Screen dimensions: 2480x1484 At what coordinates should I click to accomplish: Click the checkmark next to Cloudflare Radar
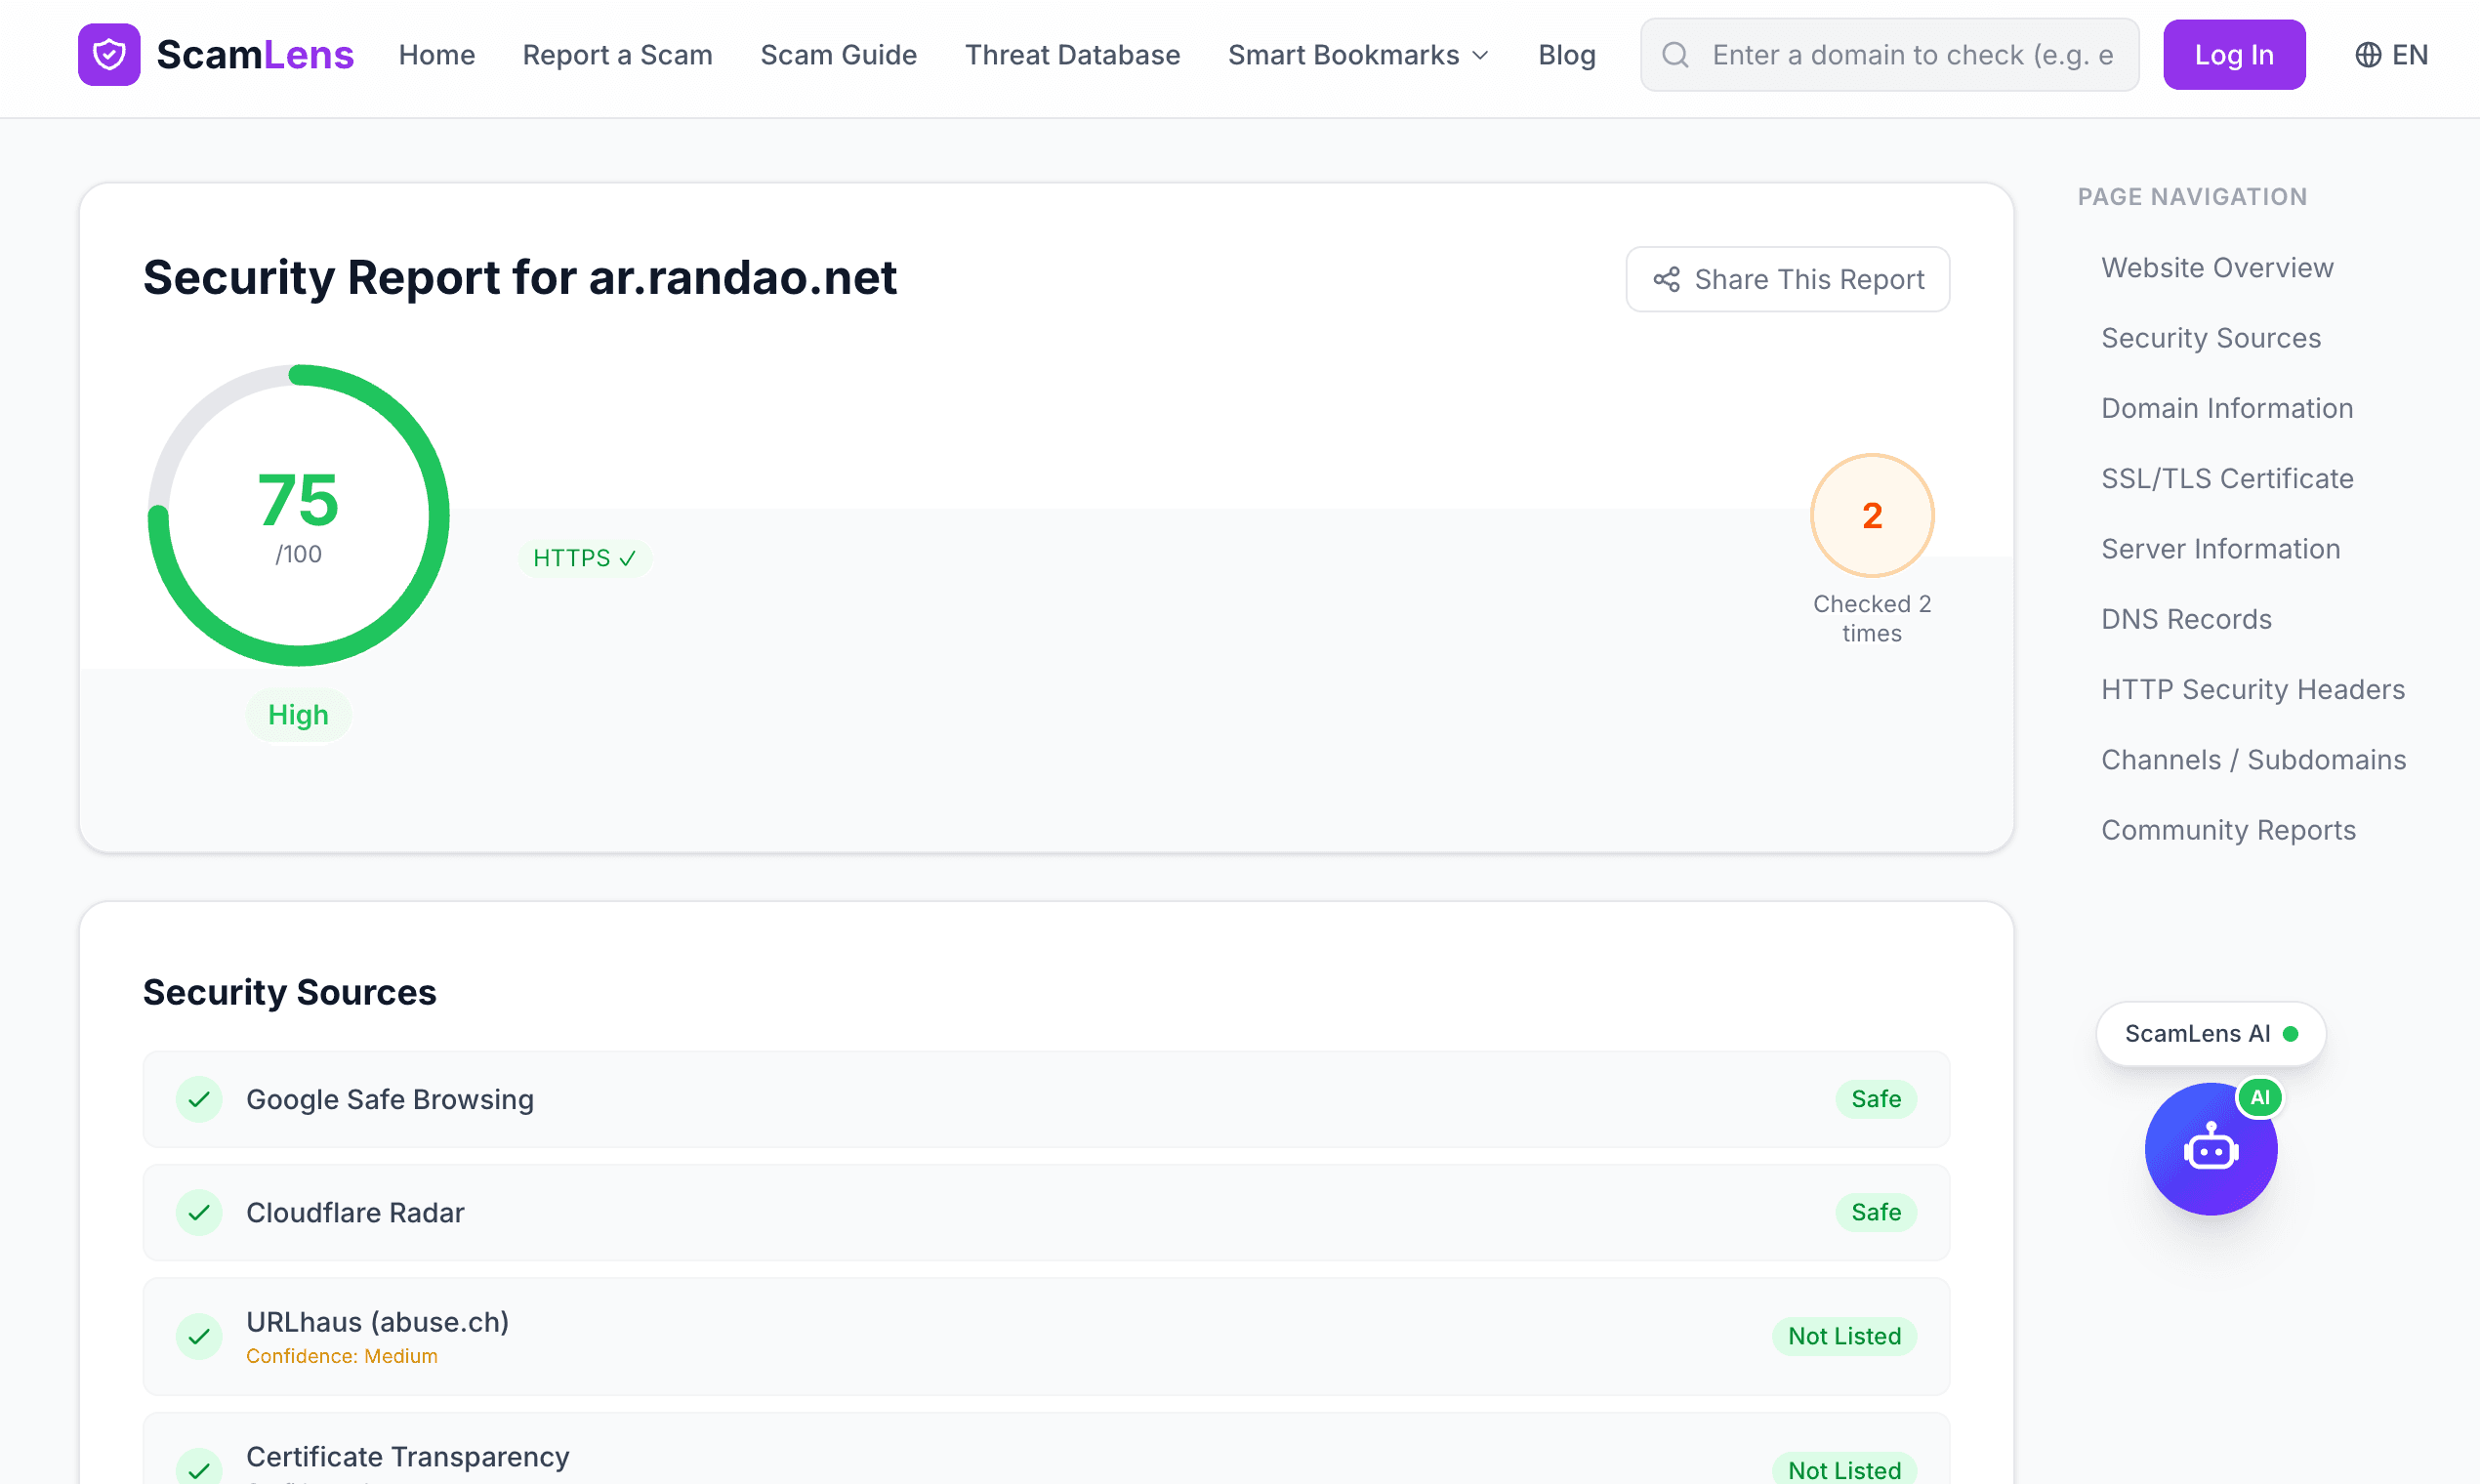click(x=200, y=1212)
